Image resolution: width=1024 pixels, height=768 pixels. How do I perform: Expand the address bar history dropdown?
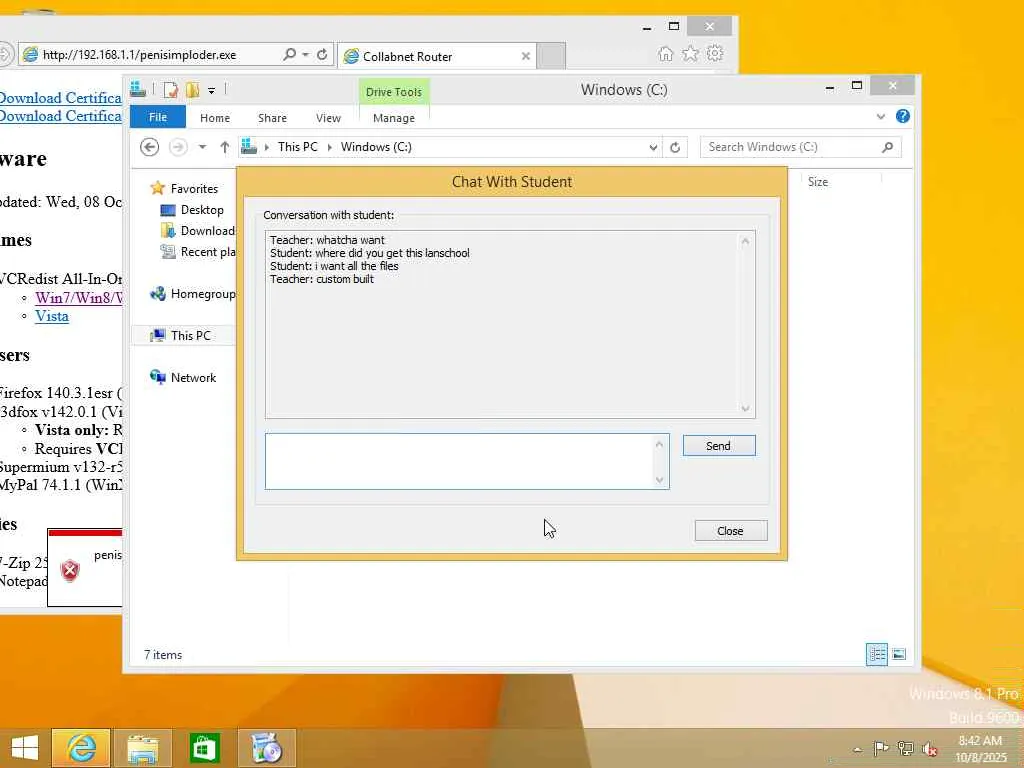point(653,148)
